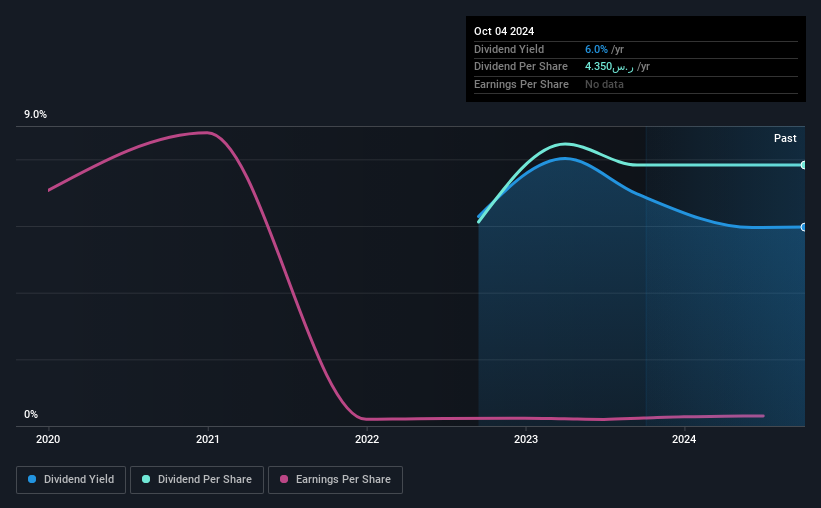Click the pink Earnings Per Share legend dot

tap(284, 479)
